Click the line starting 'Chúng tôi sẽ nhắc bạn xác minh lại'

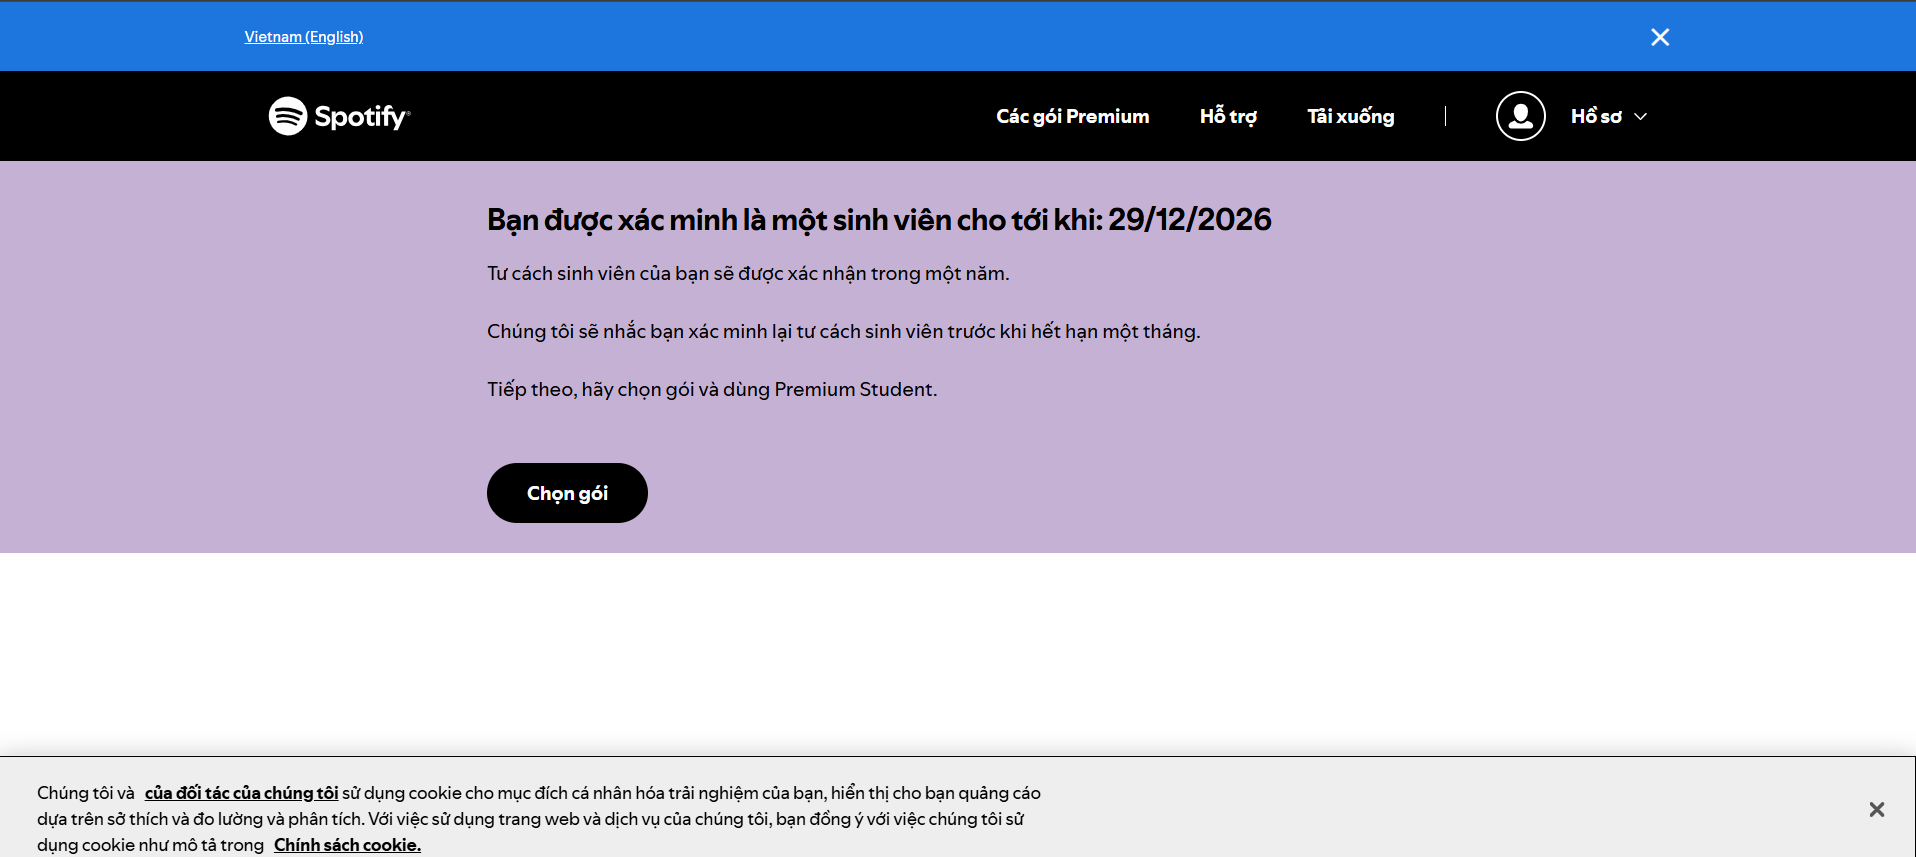click(843, 331)
